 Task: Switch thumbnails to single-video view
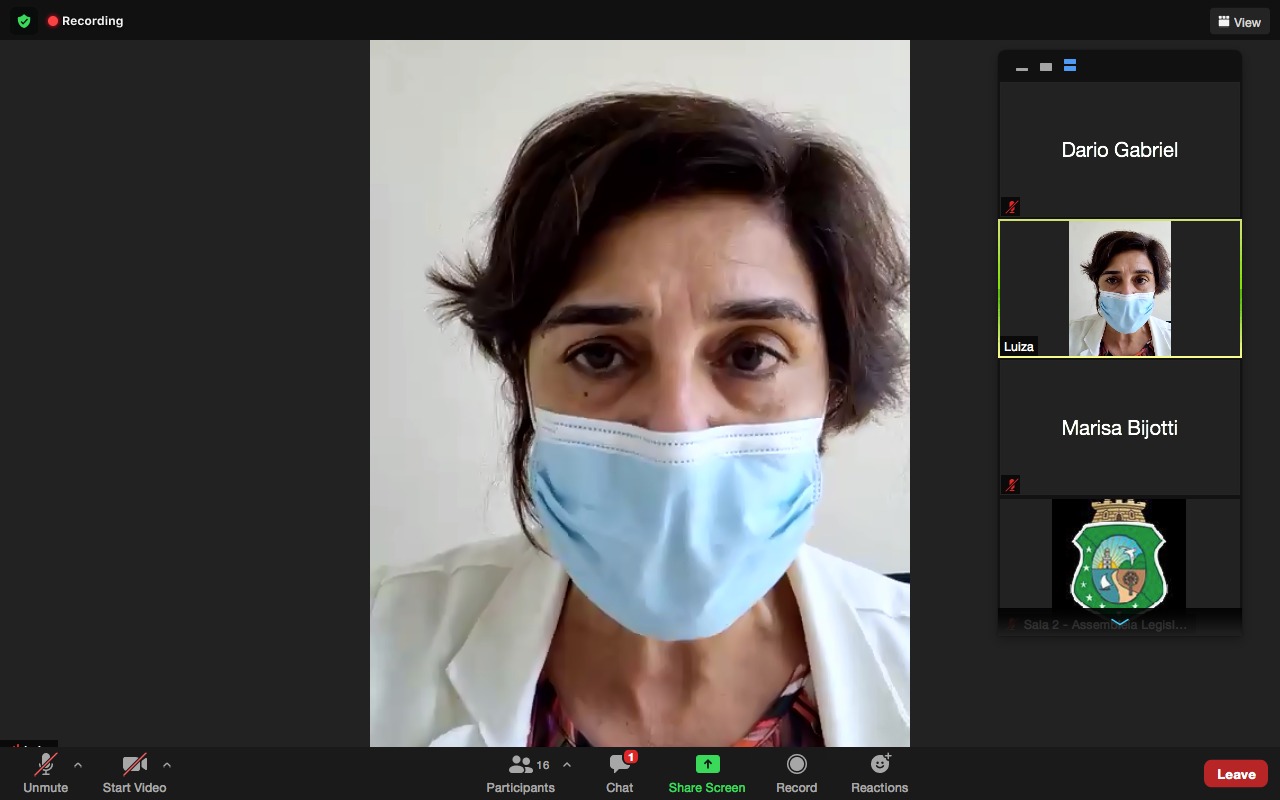point(1045,67)
